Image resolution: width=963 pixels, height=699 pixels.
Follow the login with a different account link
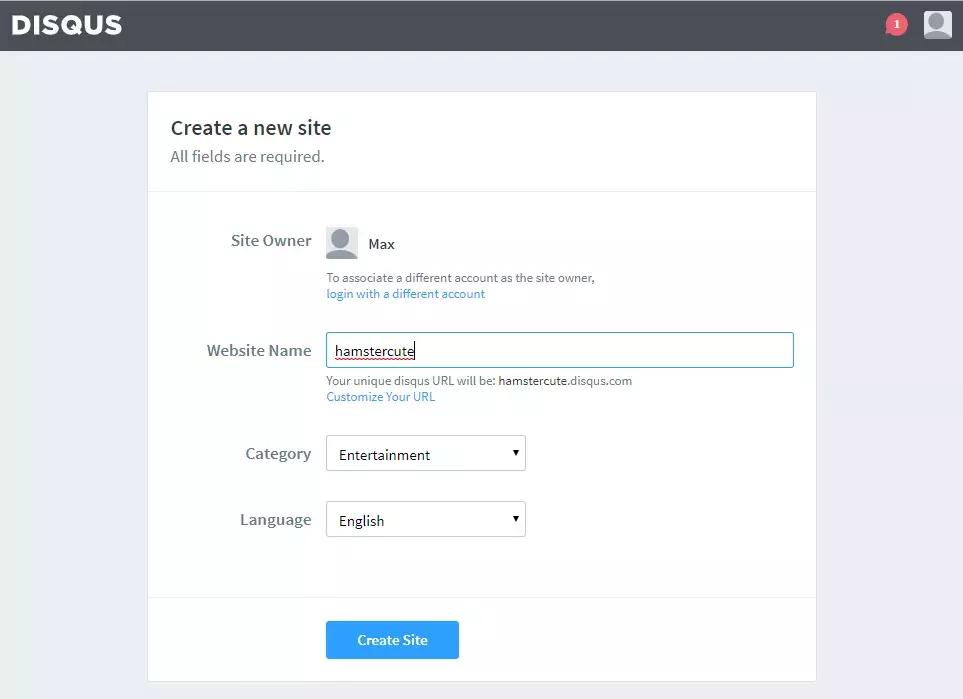[405, 294]
